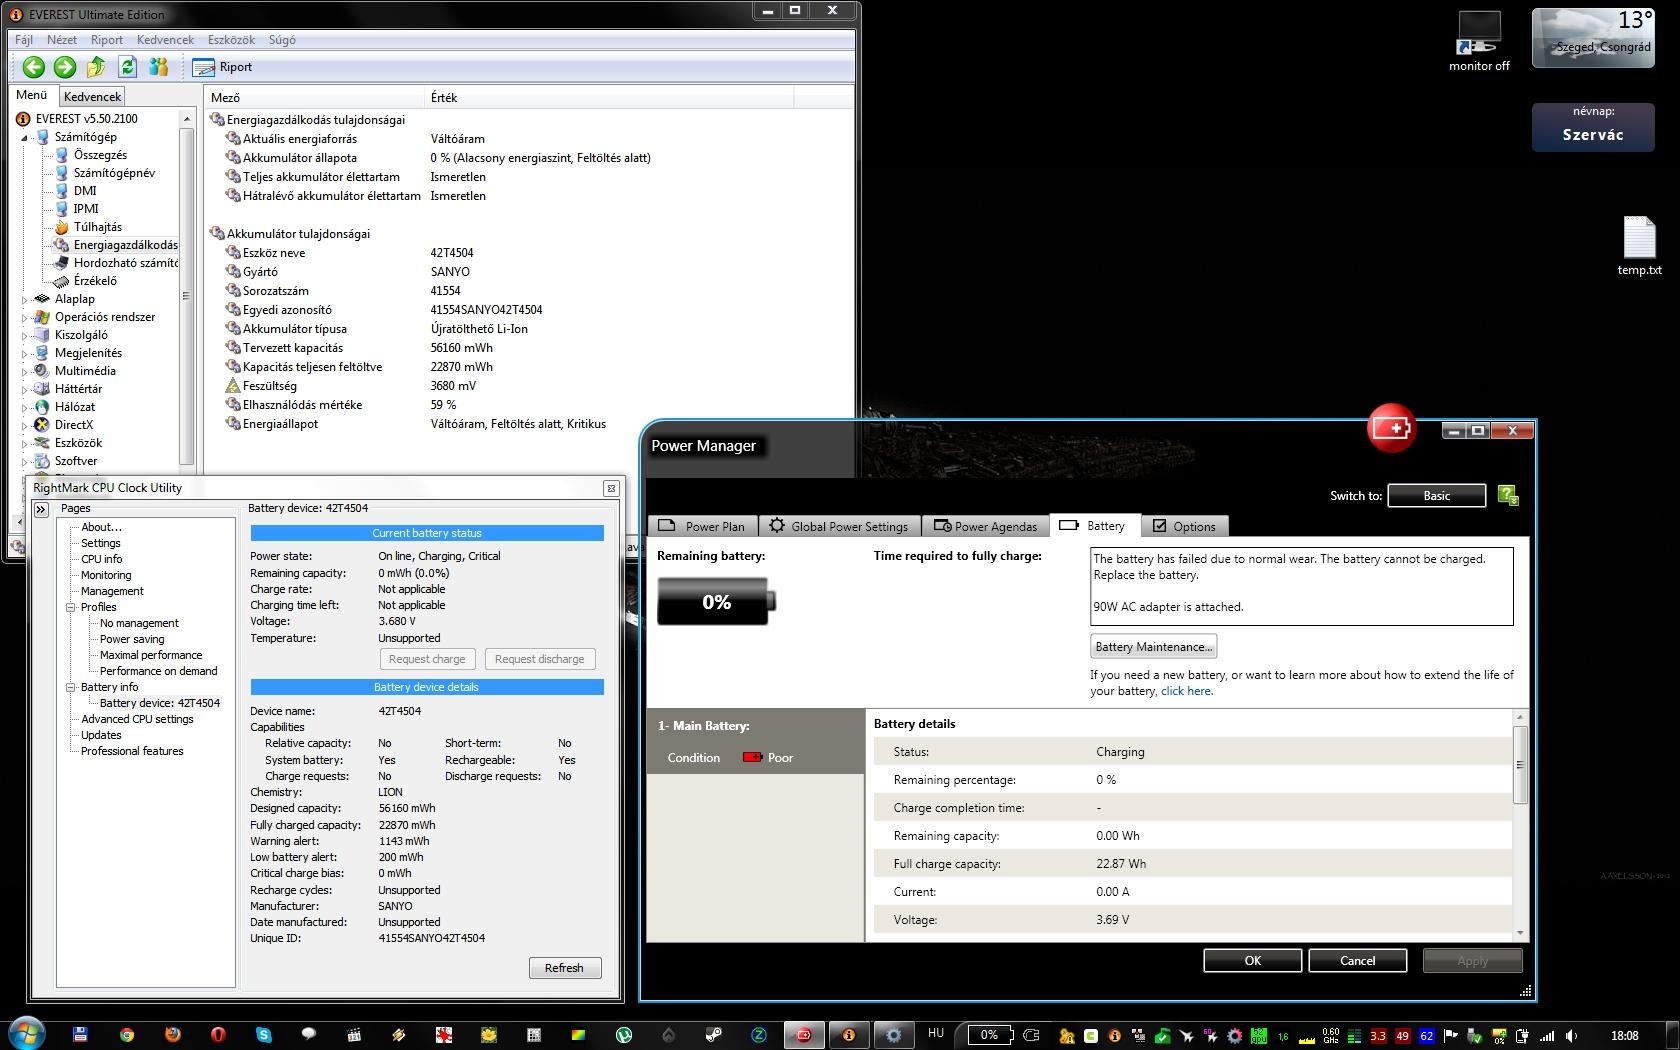Switch Power Manager to Basic mode

[1436, 496]
